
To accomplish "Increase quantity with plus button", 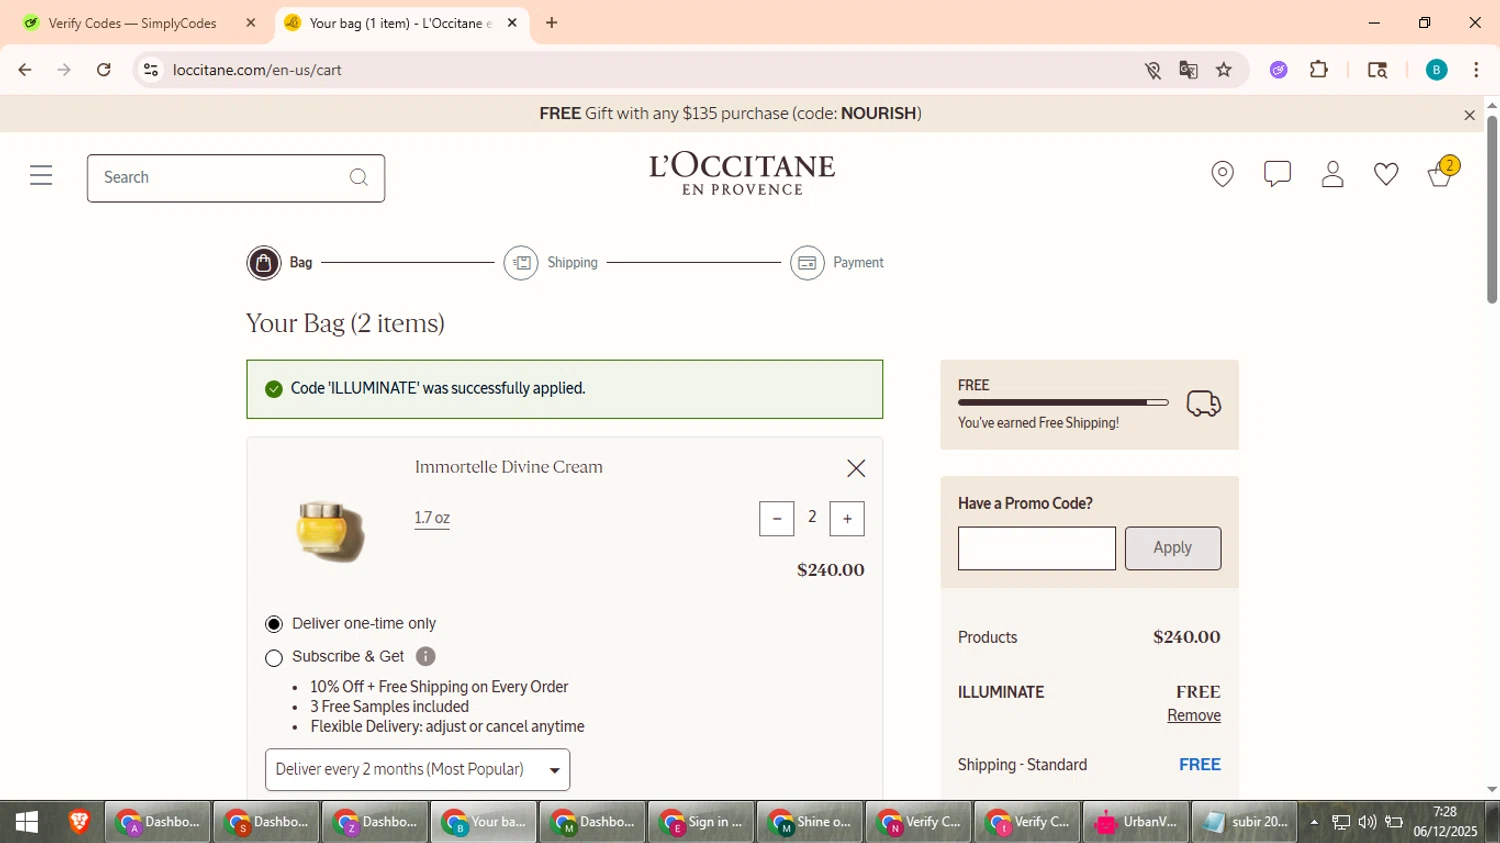I will click(x=847, y=519).
